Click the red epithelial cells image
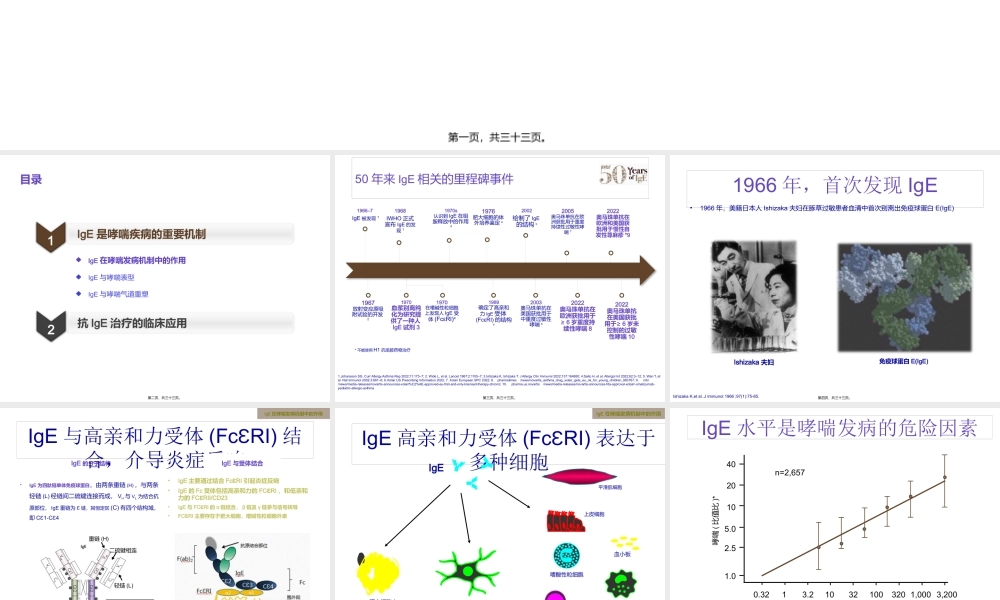 click(x=566, y=520)
